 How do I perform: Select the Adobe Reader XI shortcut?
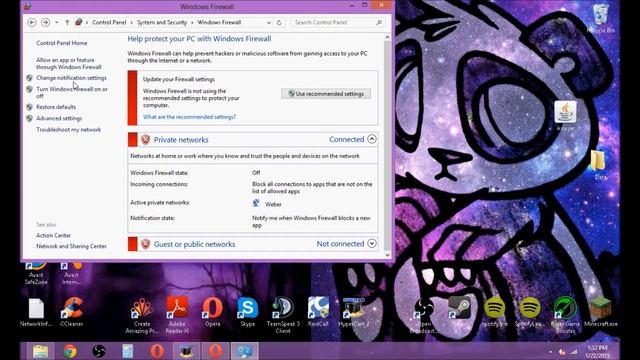pos(177,315)
